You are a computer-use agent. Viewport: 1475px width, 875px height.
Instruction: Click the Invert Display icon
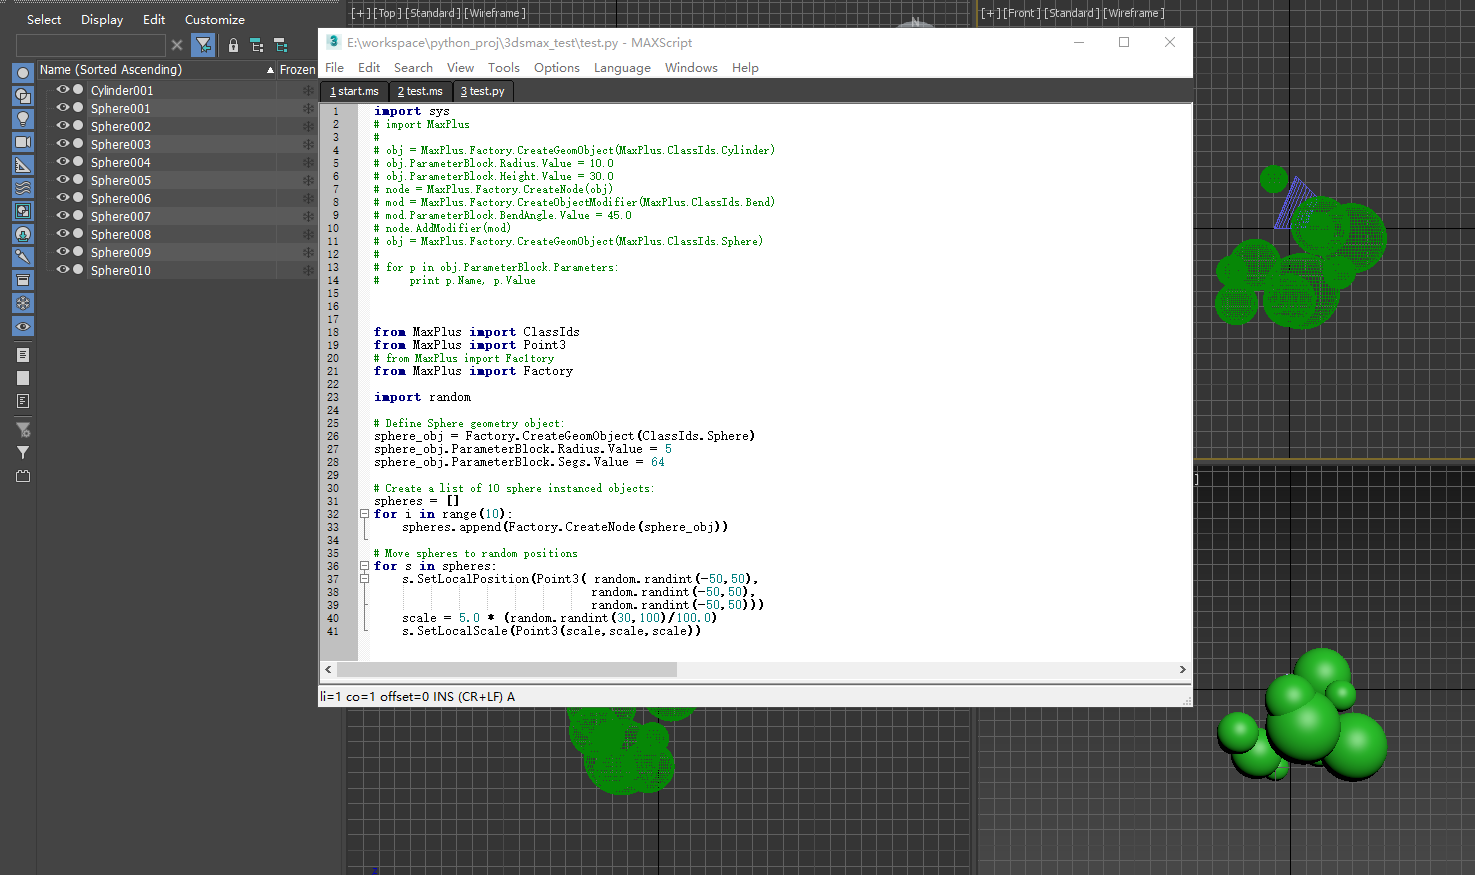coord(23,401)
